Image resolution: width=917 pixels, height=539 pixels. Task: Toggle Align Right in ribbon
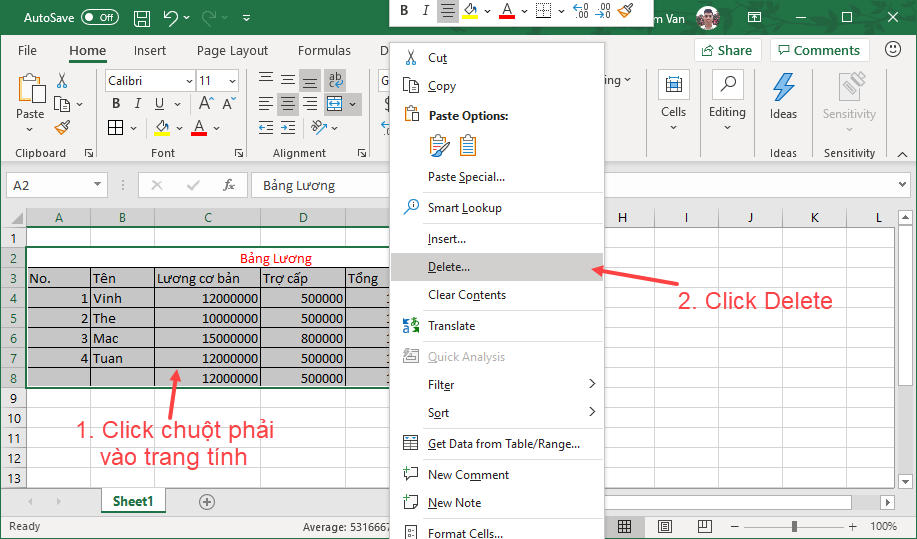[310, 104]
